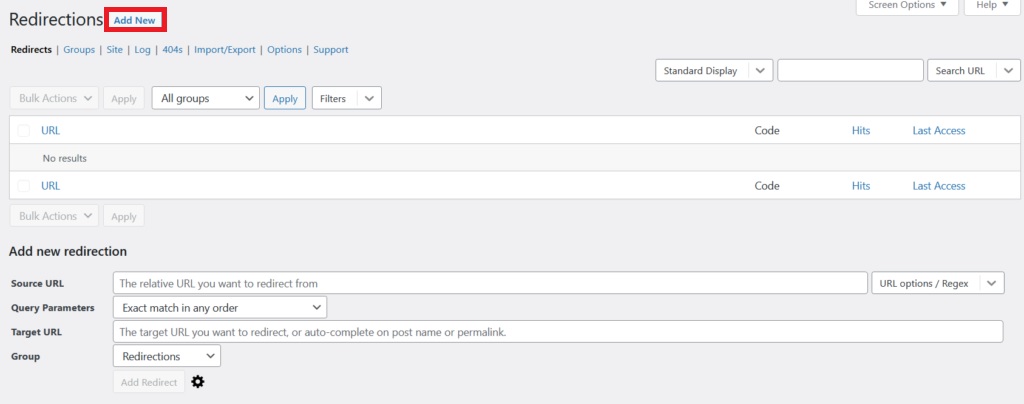
Task: Switch to the Groups tab
Action: 79,50
